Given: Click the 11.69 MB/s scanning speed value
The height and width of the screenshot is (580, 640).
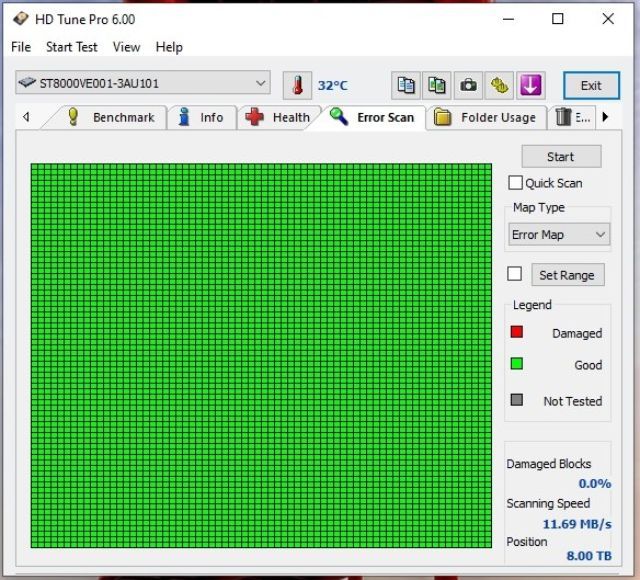Looking at the screenshot, I should click(x=577, y=524).
